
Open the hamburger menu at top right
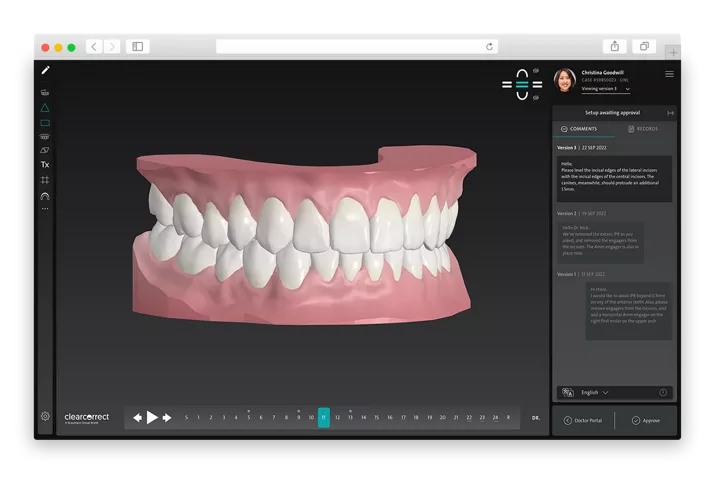pyautogui.click(x=669, y=74)
